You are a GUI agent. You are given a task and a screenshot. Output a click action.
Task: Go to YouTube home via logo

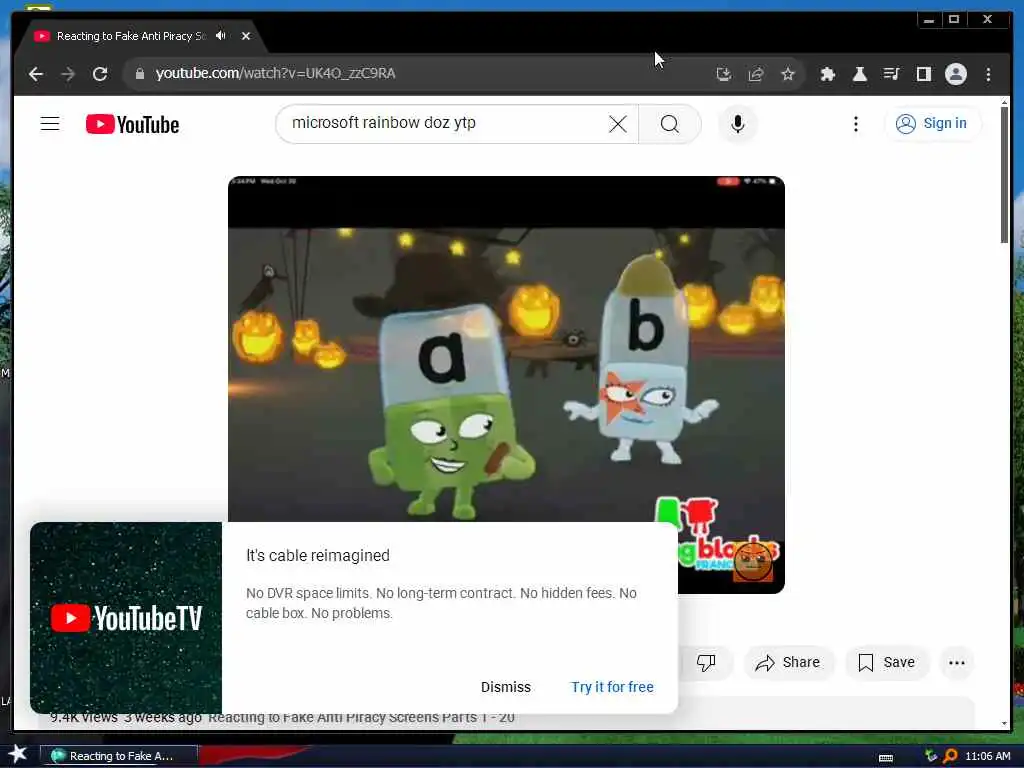133,124
